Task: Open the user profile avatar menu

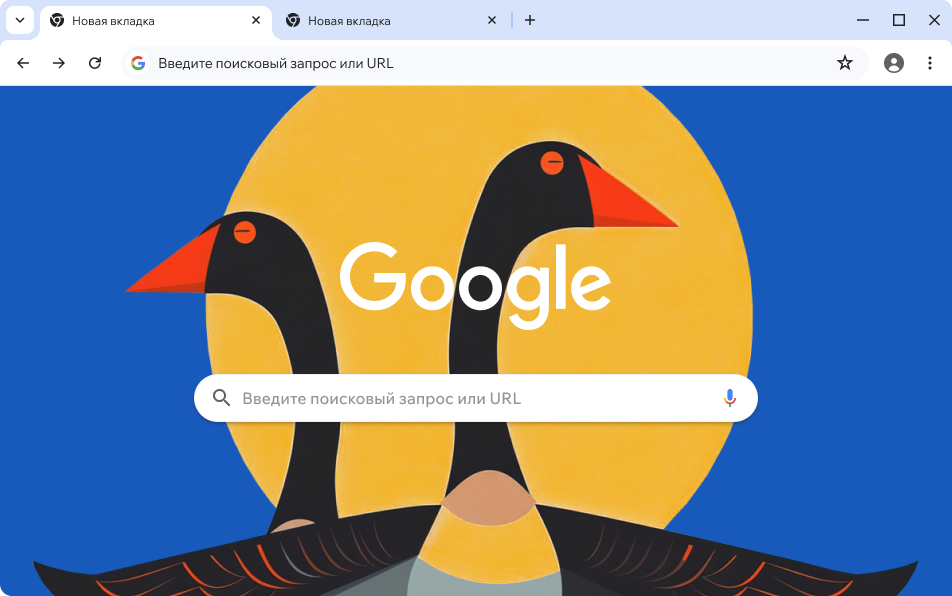Action: click(x=894, y=63)
